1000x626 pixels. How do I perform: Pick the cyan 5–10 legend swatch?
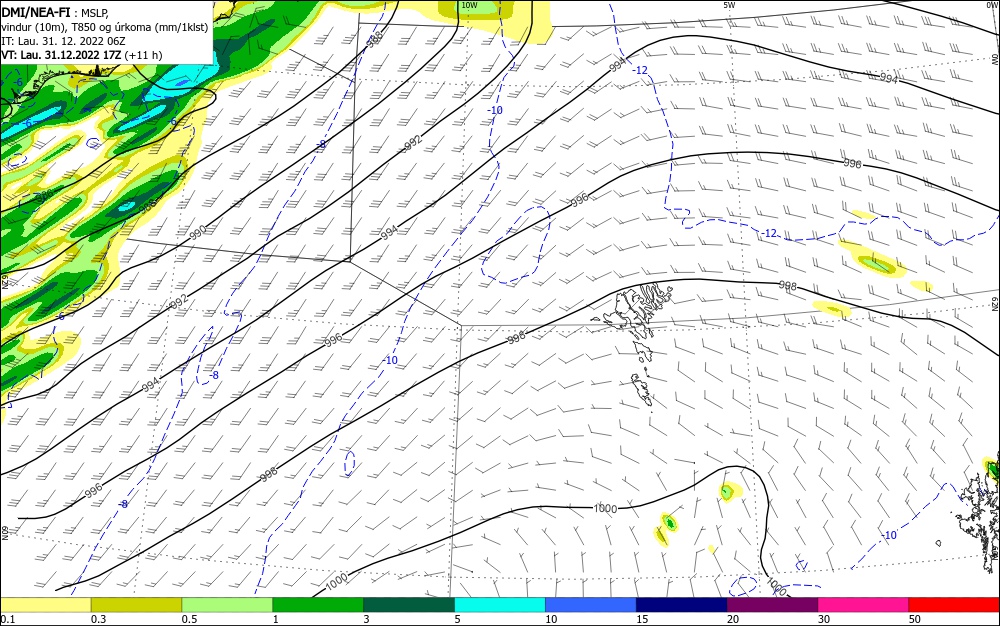[500, 605]
